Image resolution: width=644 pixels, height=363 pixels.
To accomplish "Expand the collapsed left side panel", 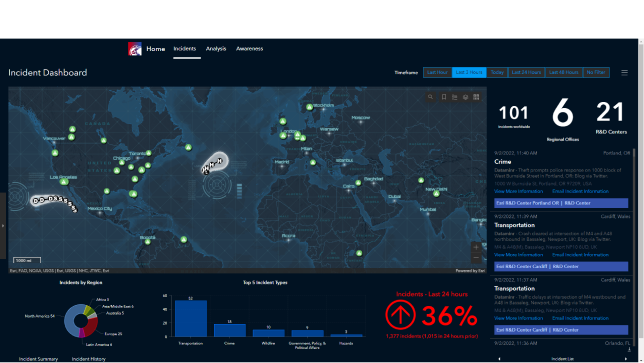I will tap(3, 225).
